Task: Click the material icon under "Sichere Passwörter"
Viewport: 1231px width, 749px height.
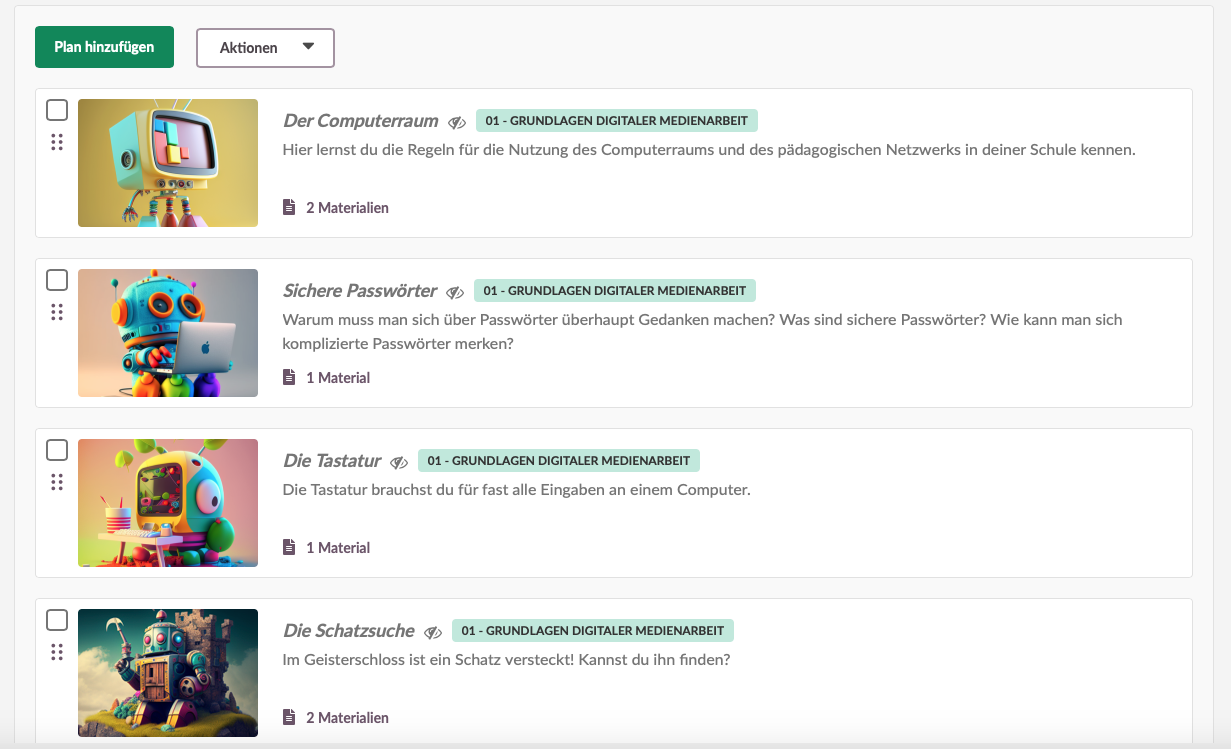Action: [288, 377]
